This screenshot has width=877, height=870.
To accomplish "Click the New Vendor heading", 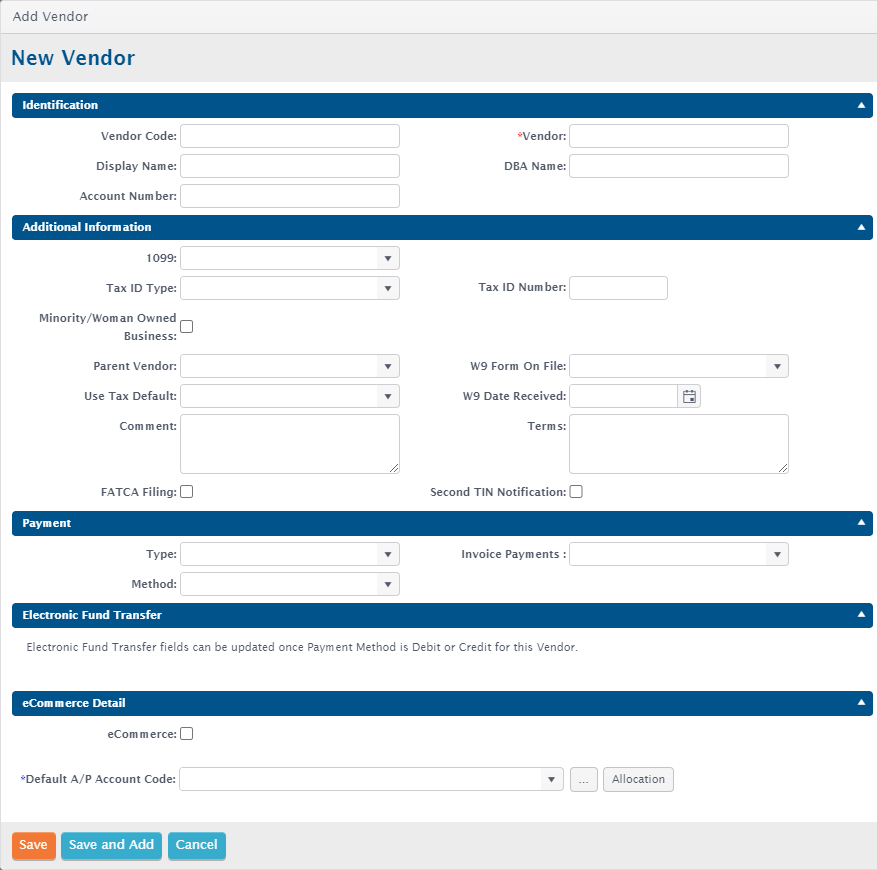I will tap(73, 58).
